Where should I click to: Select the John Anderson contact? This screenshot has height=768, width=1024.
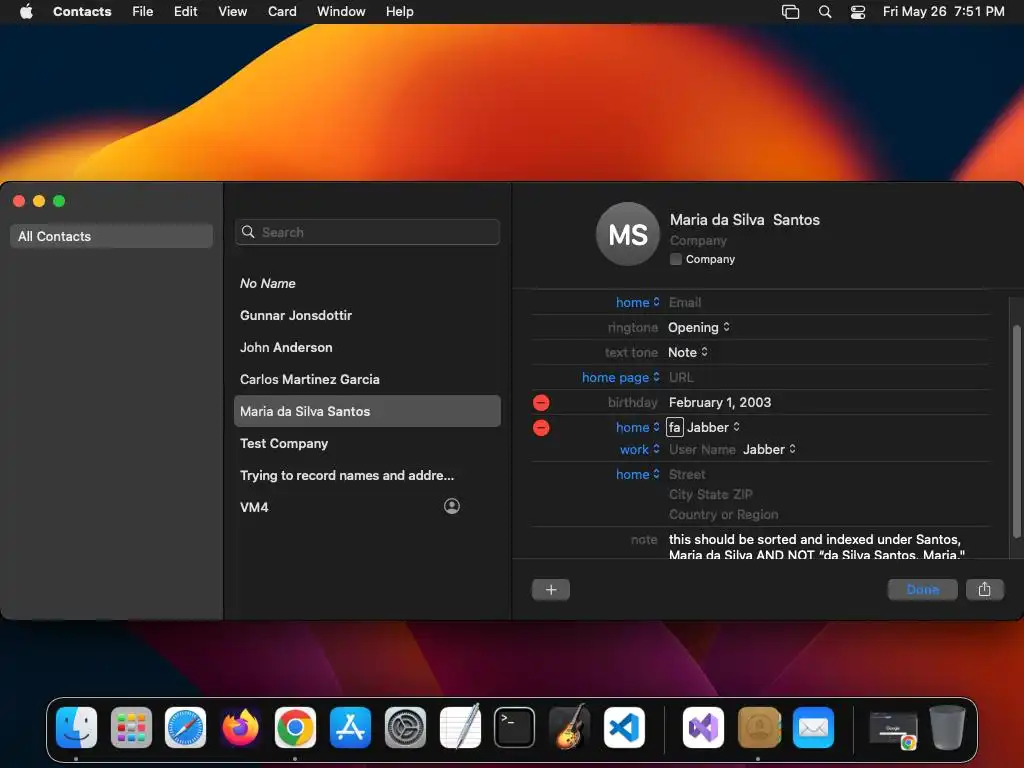click(x=367, y=347)
